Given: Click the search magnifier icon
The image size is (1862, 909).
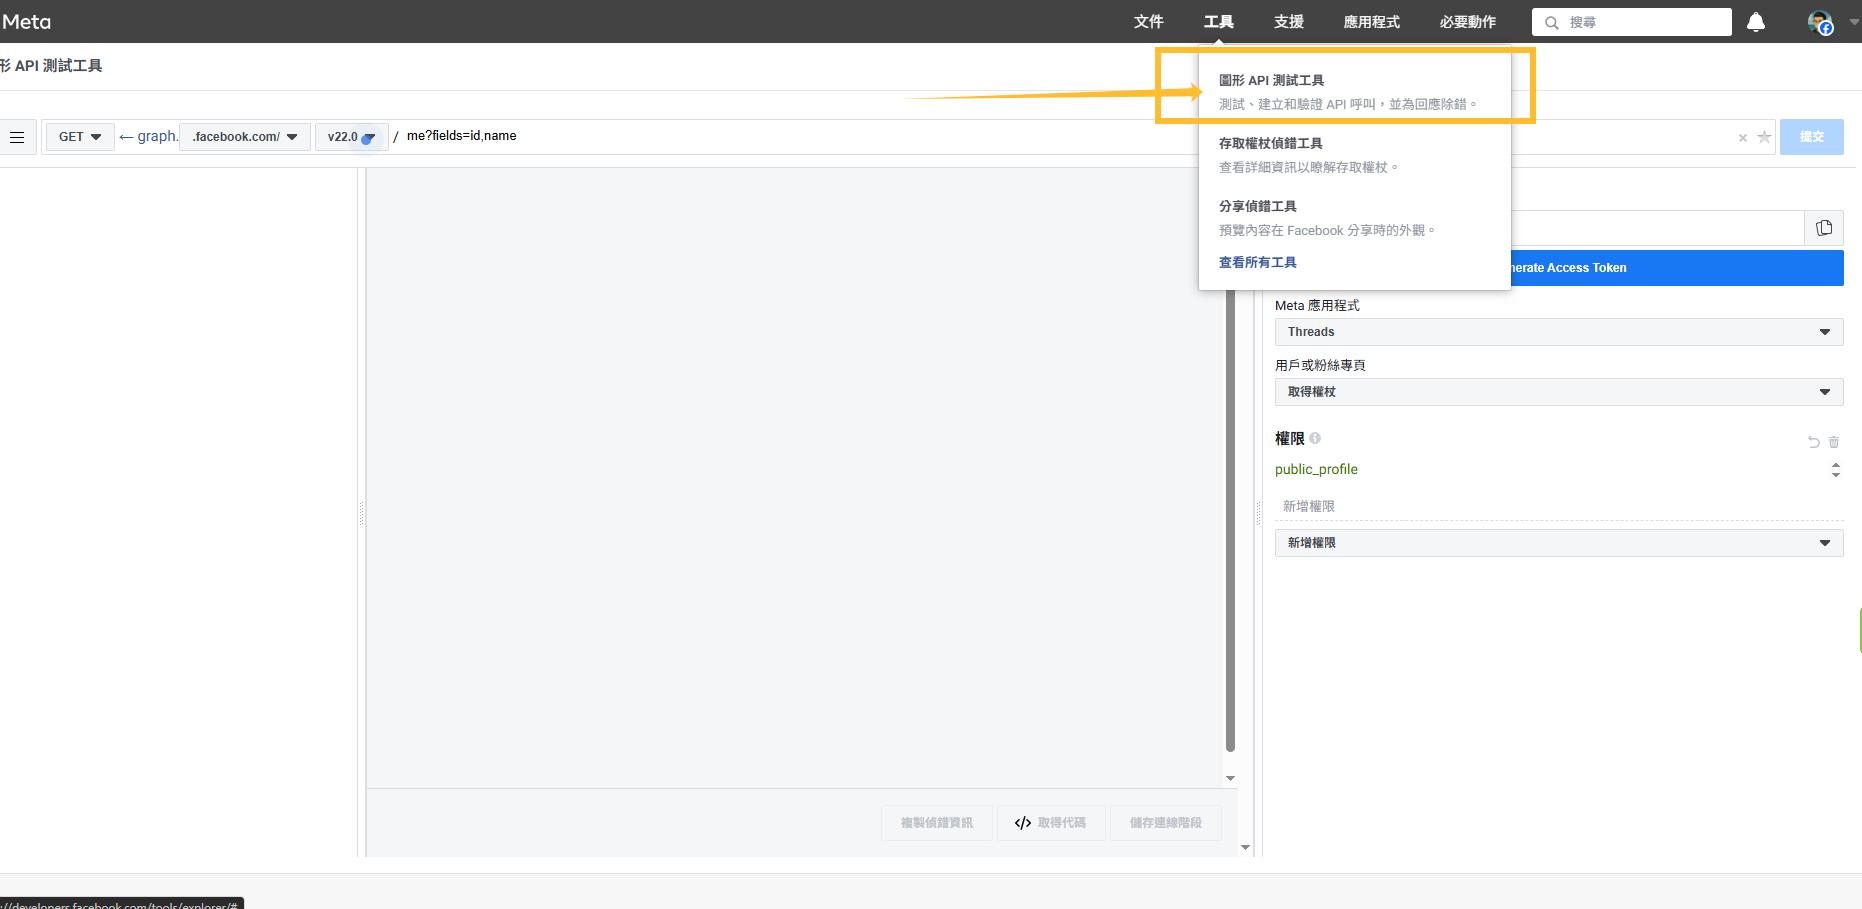Looking at the screenshot, I should pyautogui.click(x=1552, y=22).
